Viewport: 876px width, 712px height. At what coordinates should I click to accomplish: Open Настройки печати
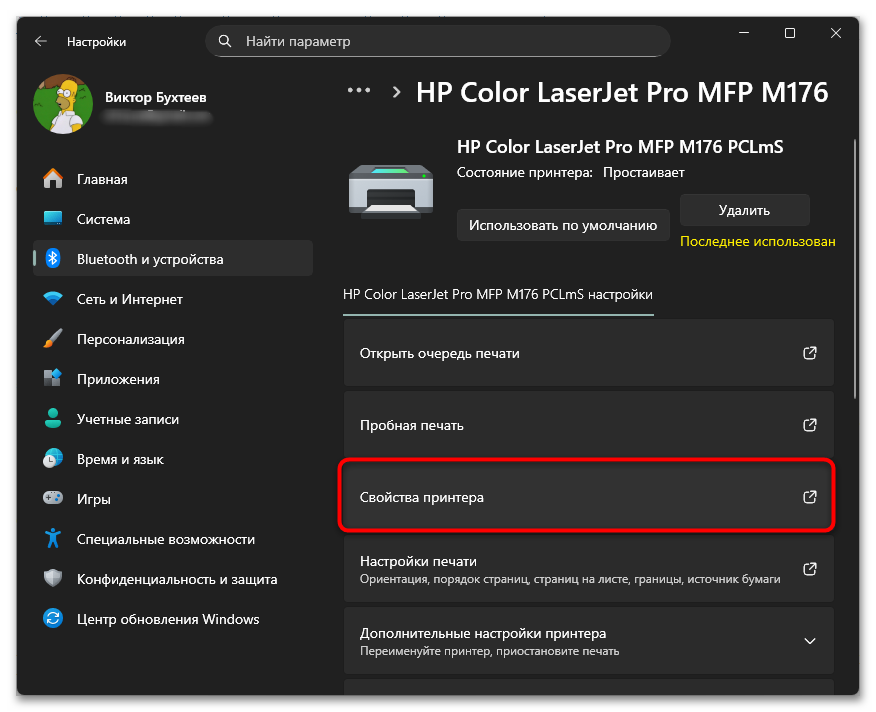pyautogui.click(x=589, y=569)
